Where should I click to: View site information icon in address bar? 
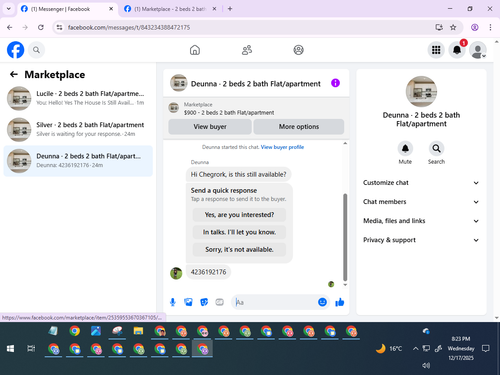(x=59, y=27)
